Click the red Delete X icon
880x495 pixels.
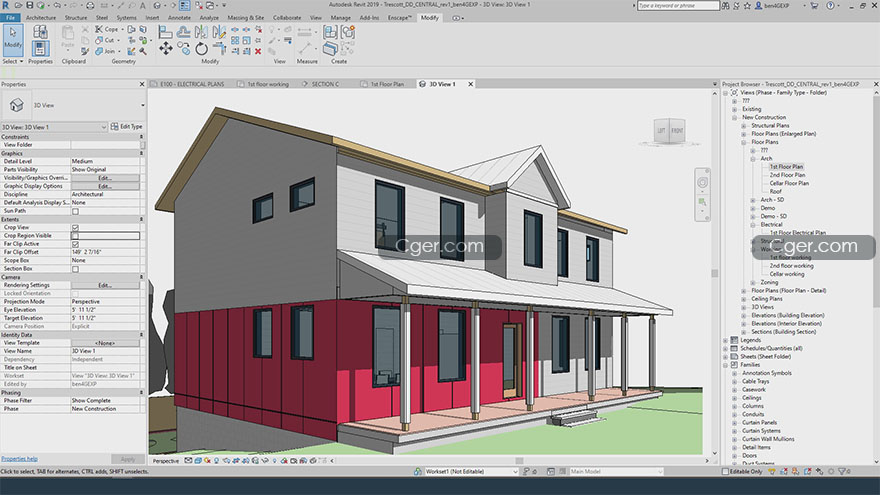pos(258,51)
